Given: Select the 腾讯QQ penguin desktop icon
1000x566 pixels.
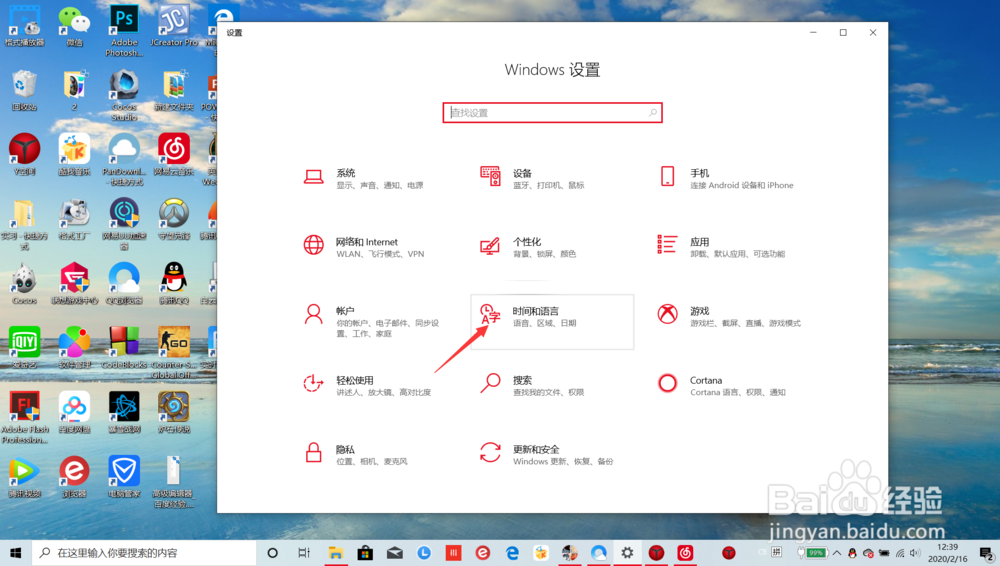Looking at the screenshot, I should tap(173, 284).
